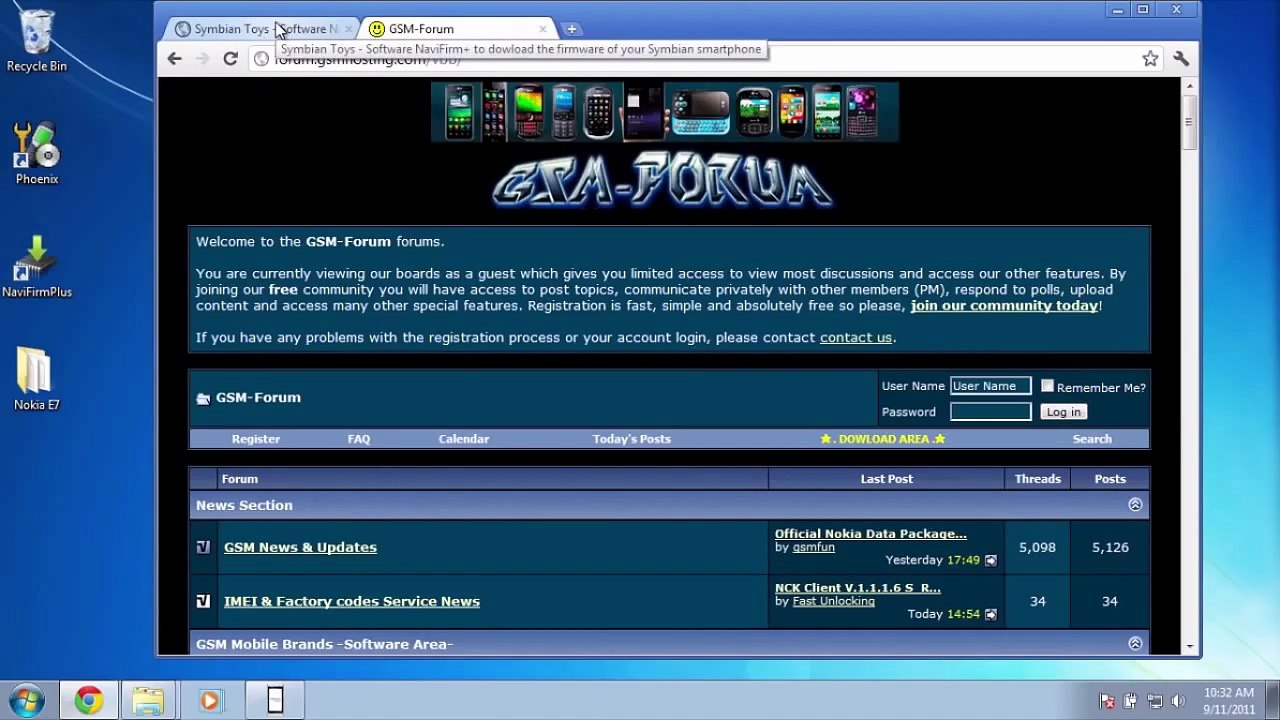This screenshot has width=1280, height=720.
Task: Click the folder icon beside GSM-Forum breadcrumb
Action: tap(203, 398)
